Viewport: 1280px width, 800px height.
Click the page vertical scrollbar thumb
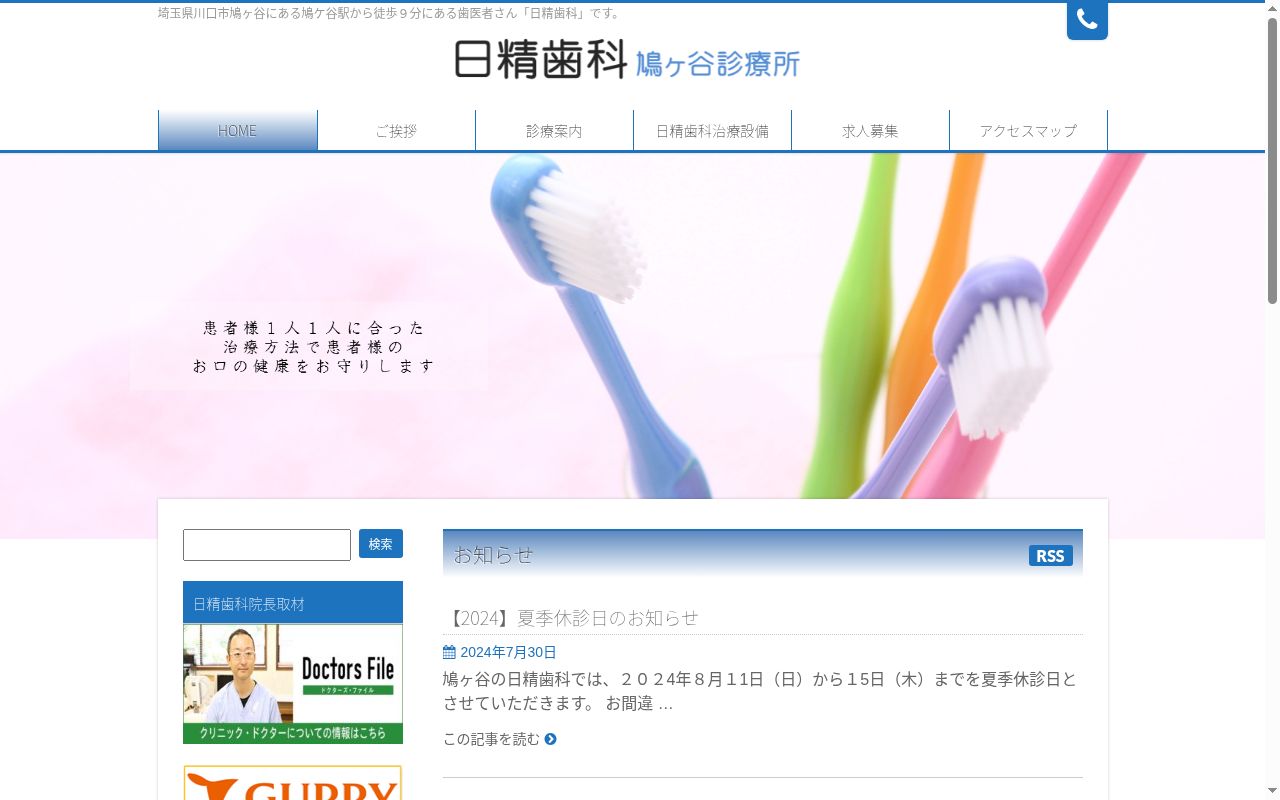point(1272,160)
